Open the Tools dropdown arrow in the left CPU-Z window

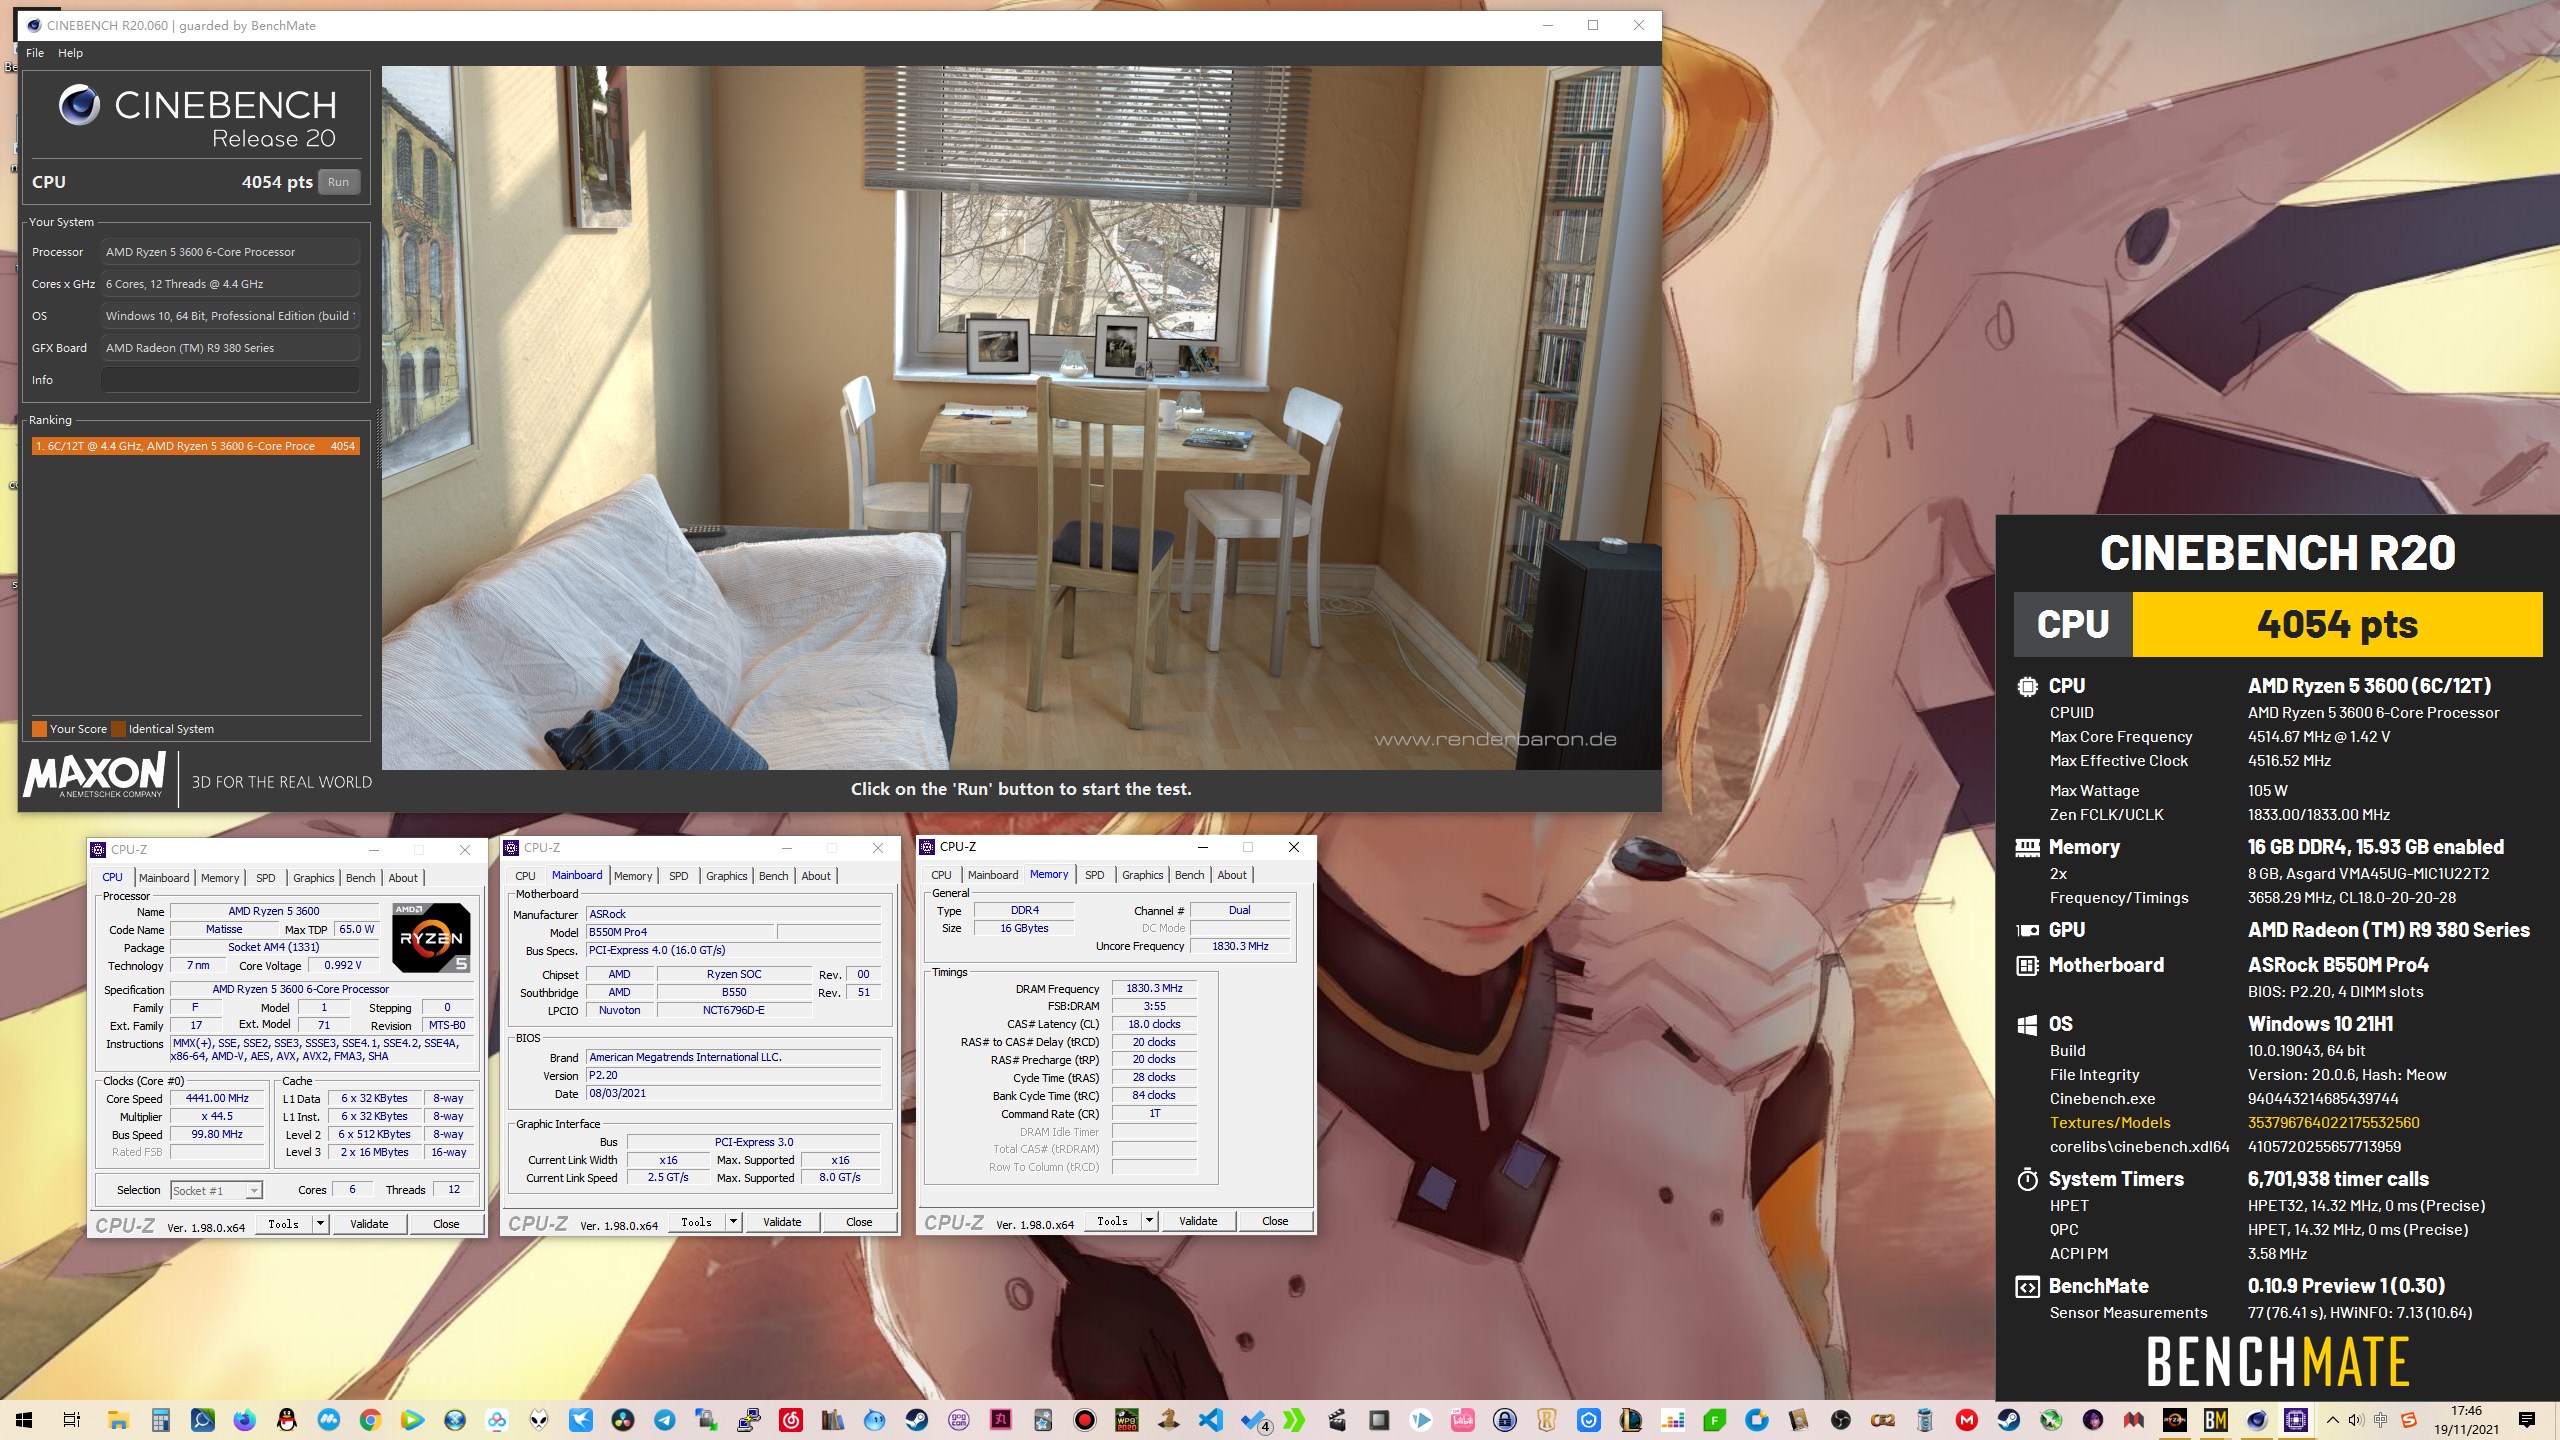click(320, 1223)
